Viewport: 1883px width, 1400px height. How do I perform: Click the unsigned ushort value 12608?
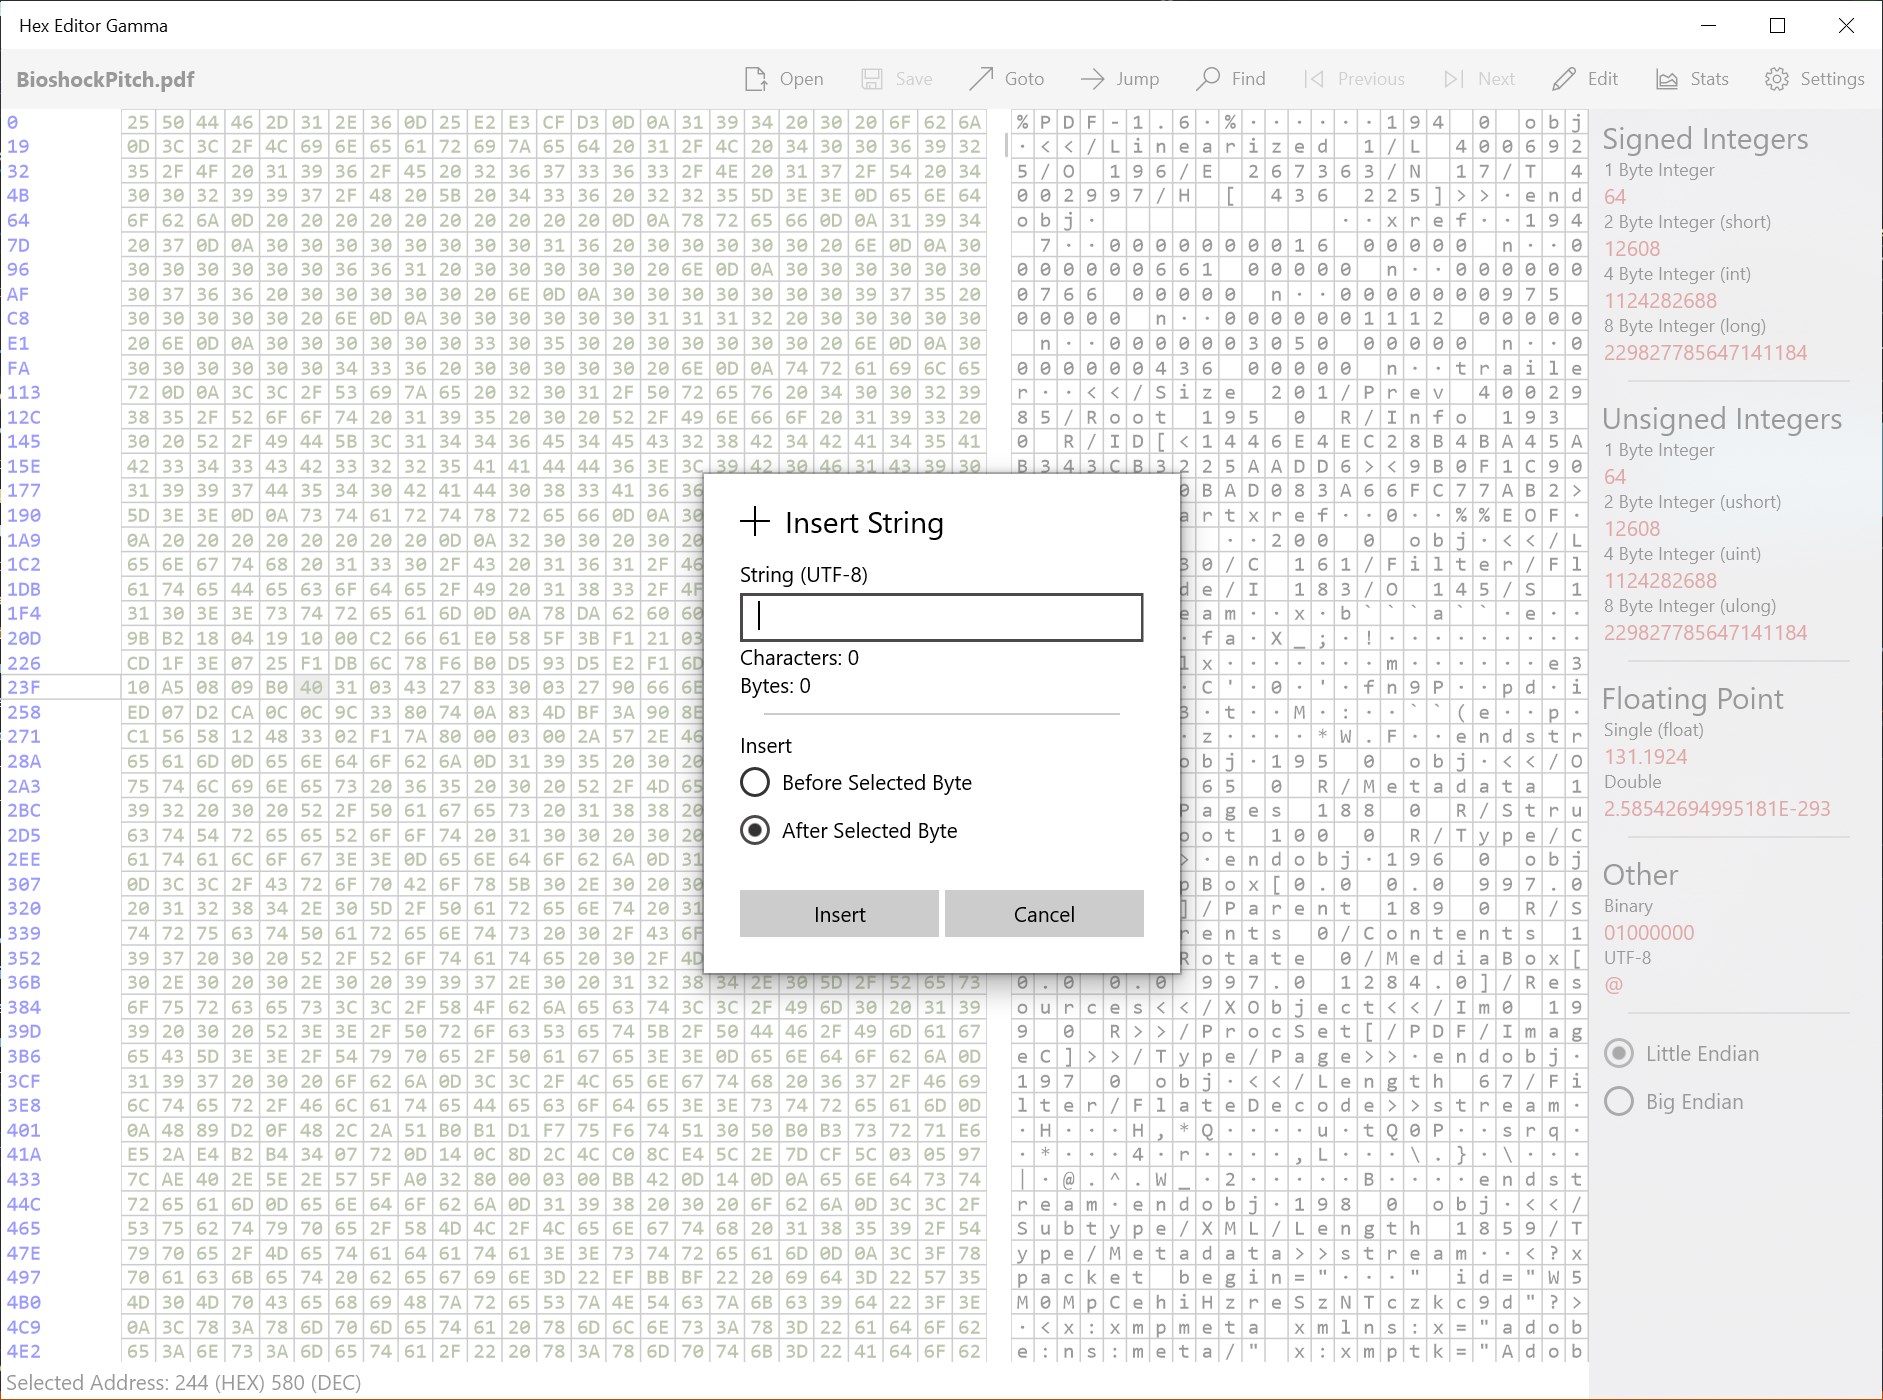coord(1632,529)
